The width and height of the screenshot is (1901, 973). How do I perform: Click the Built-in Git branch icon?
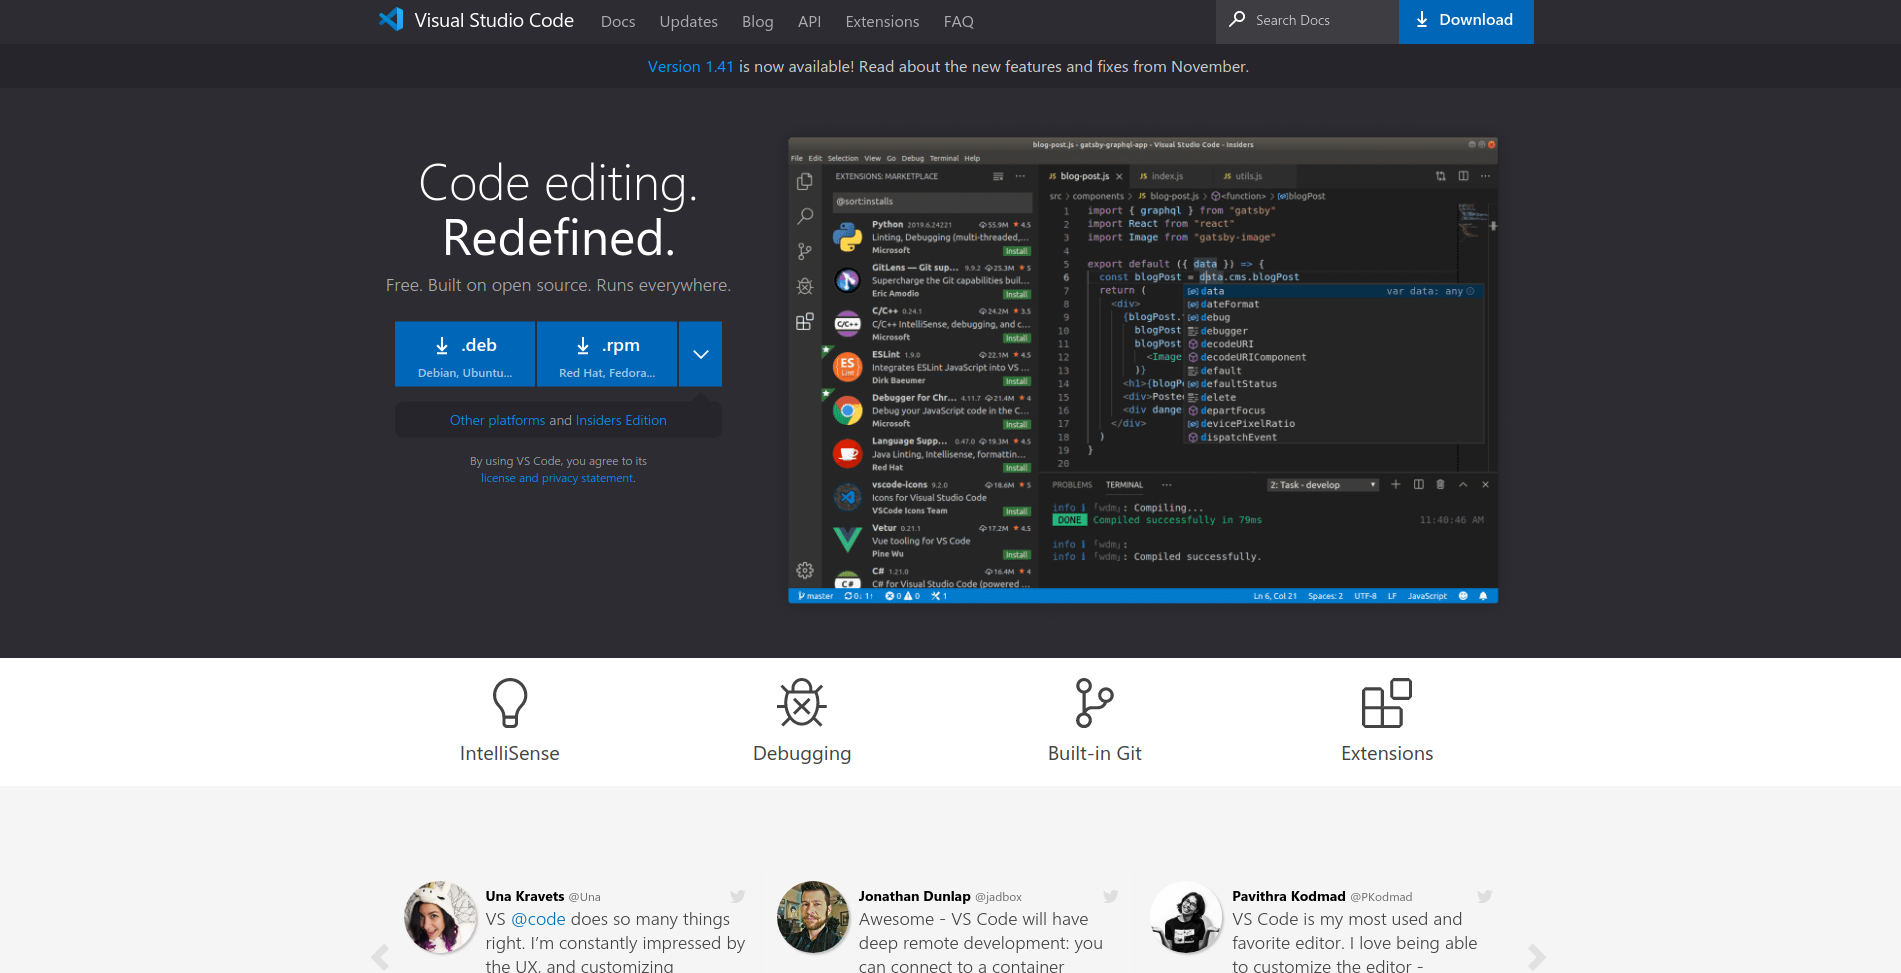(1094, 703)
